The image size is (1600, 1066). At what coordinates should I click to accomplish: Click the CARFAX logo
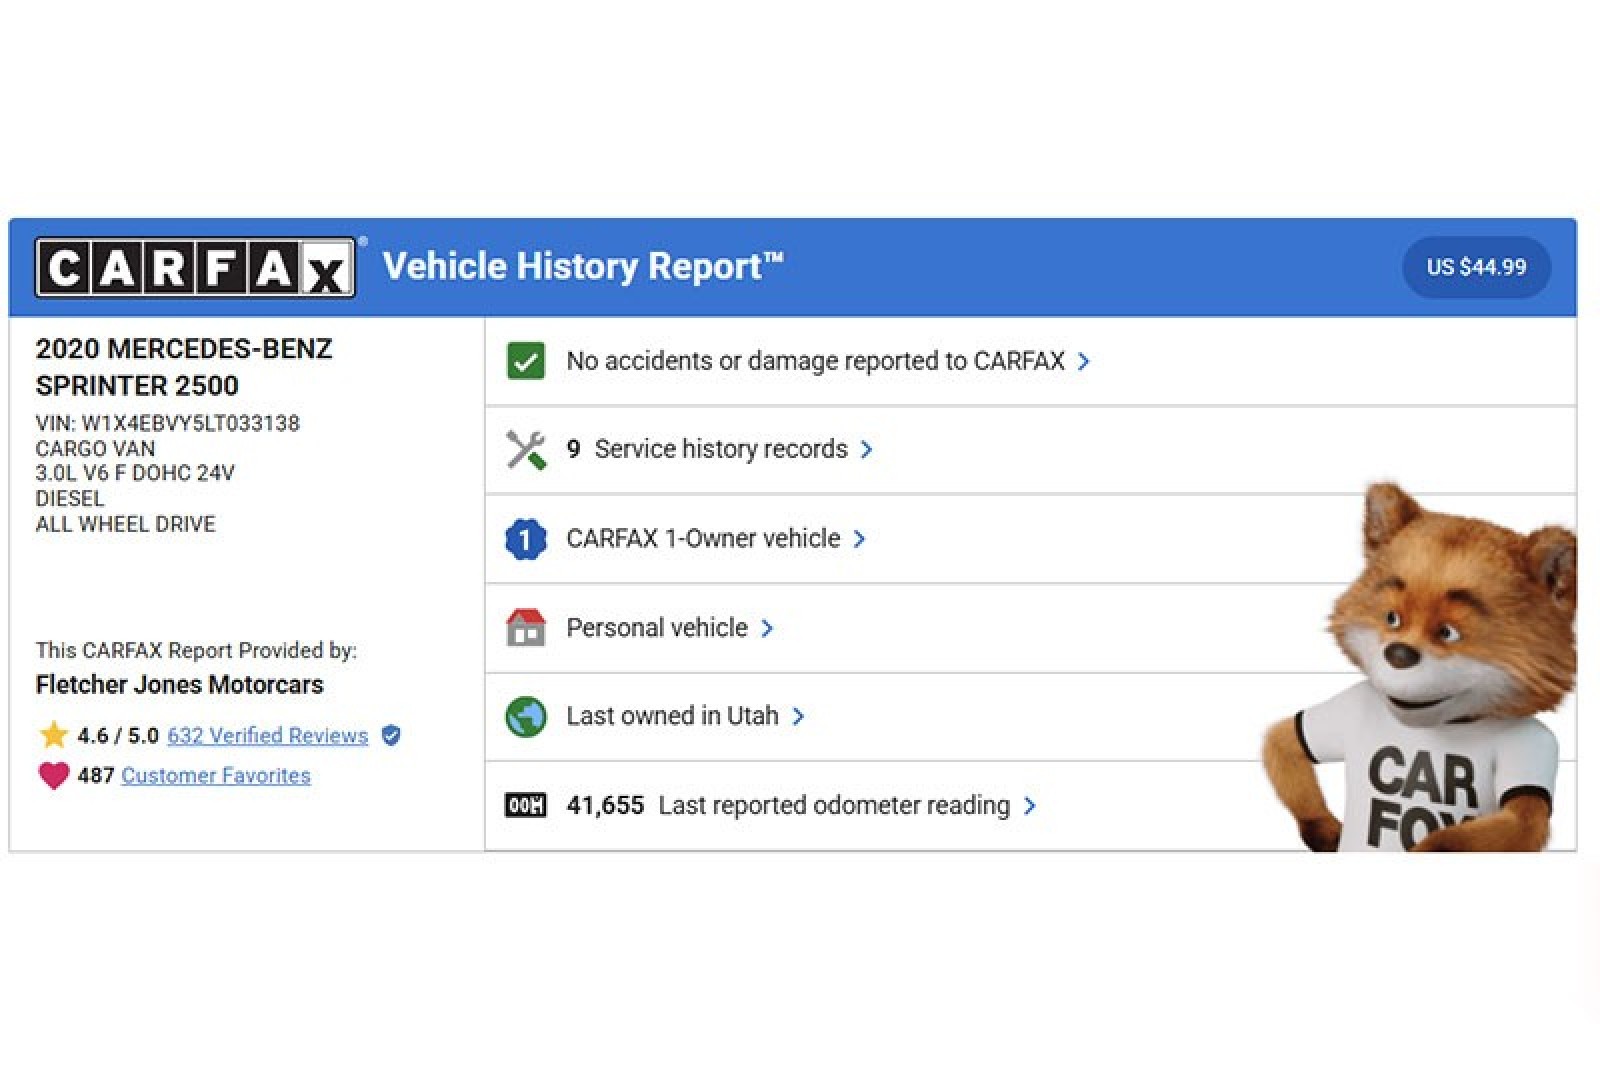click(x=195, y=267)
